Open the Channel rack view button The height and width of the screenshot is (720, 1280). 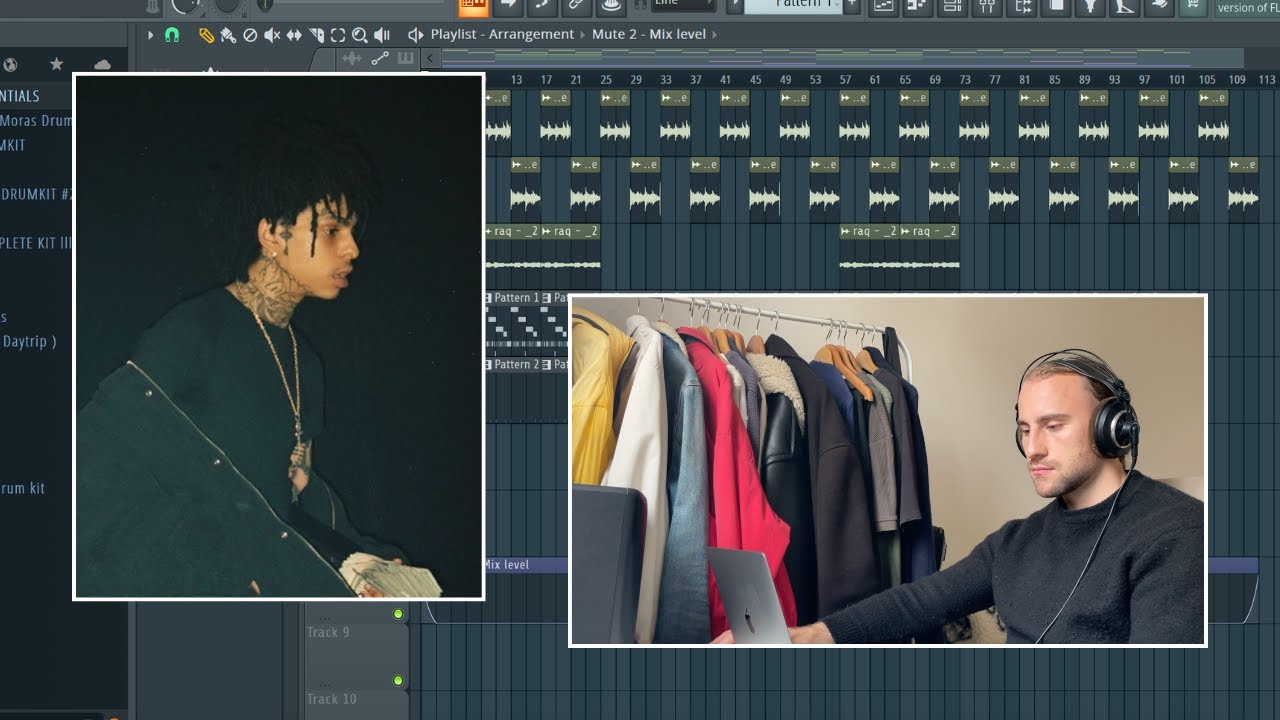(953, 6)
